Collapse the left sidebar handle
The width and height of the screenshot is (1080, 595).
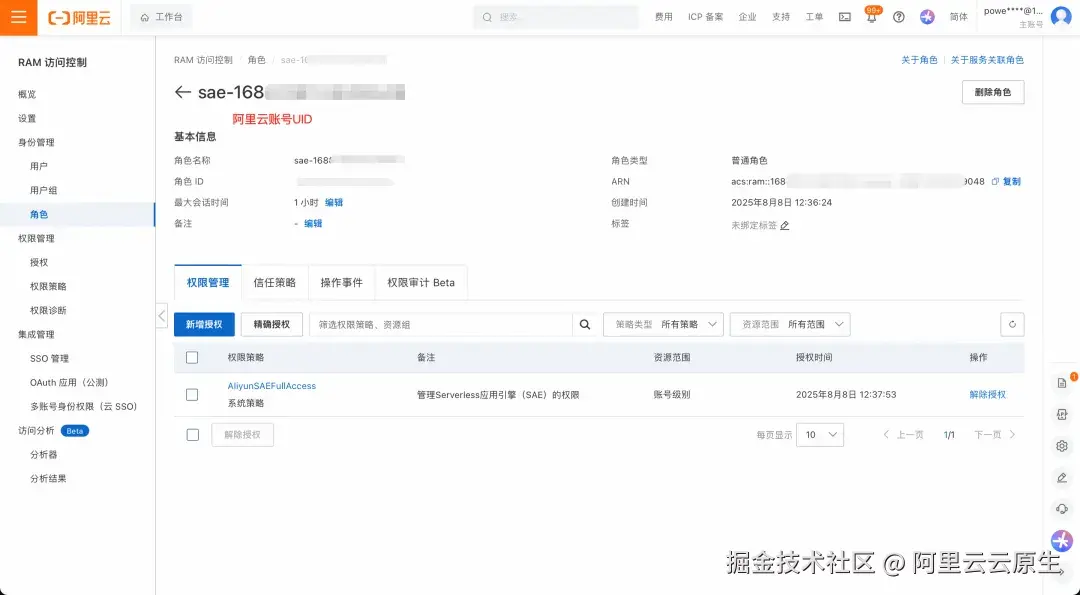[x=162, y=316]
